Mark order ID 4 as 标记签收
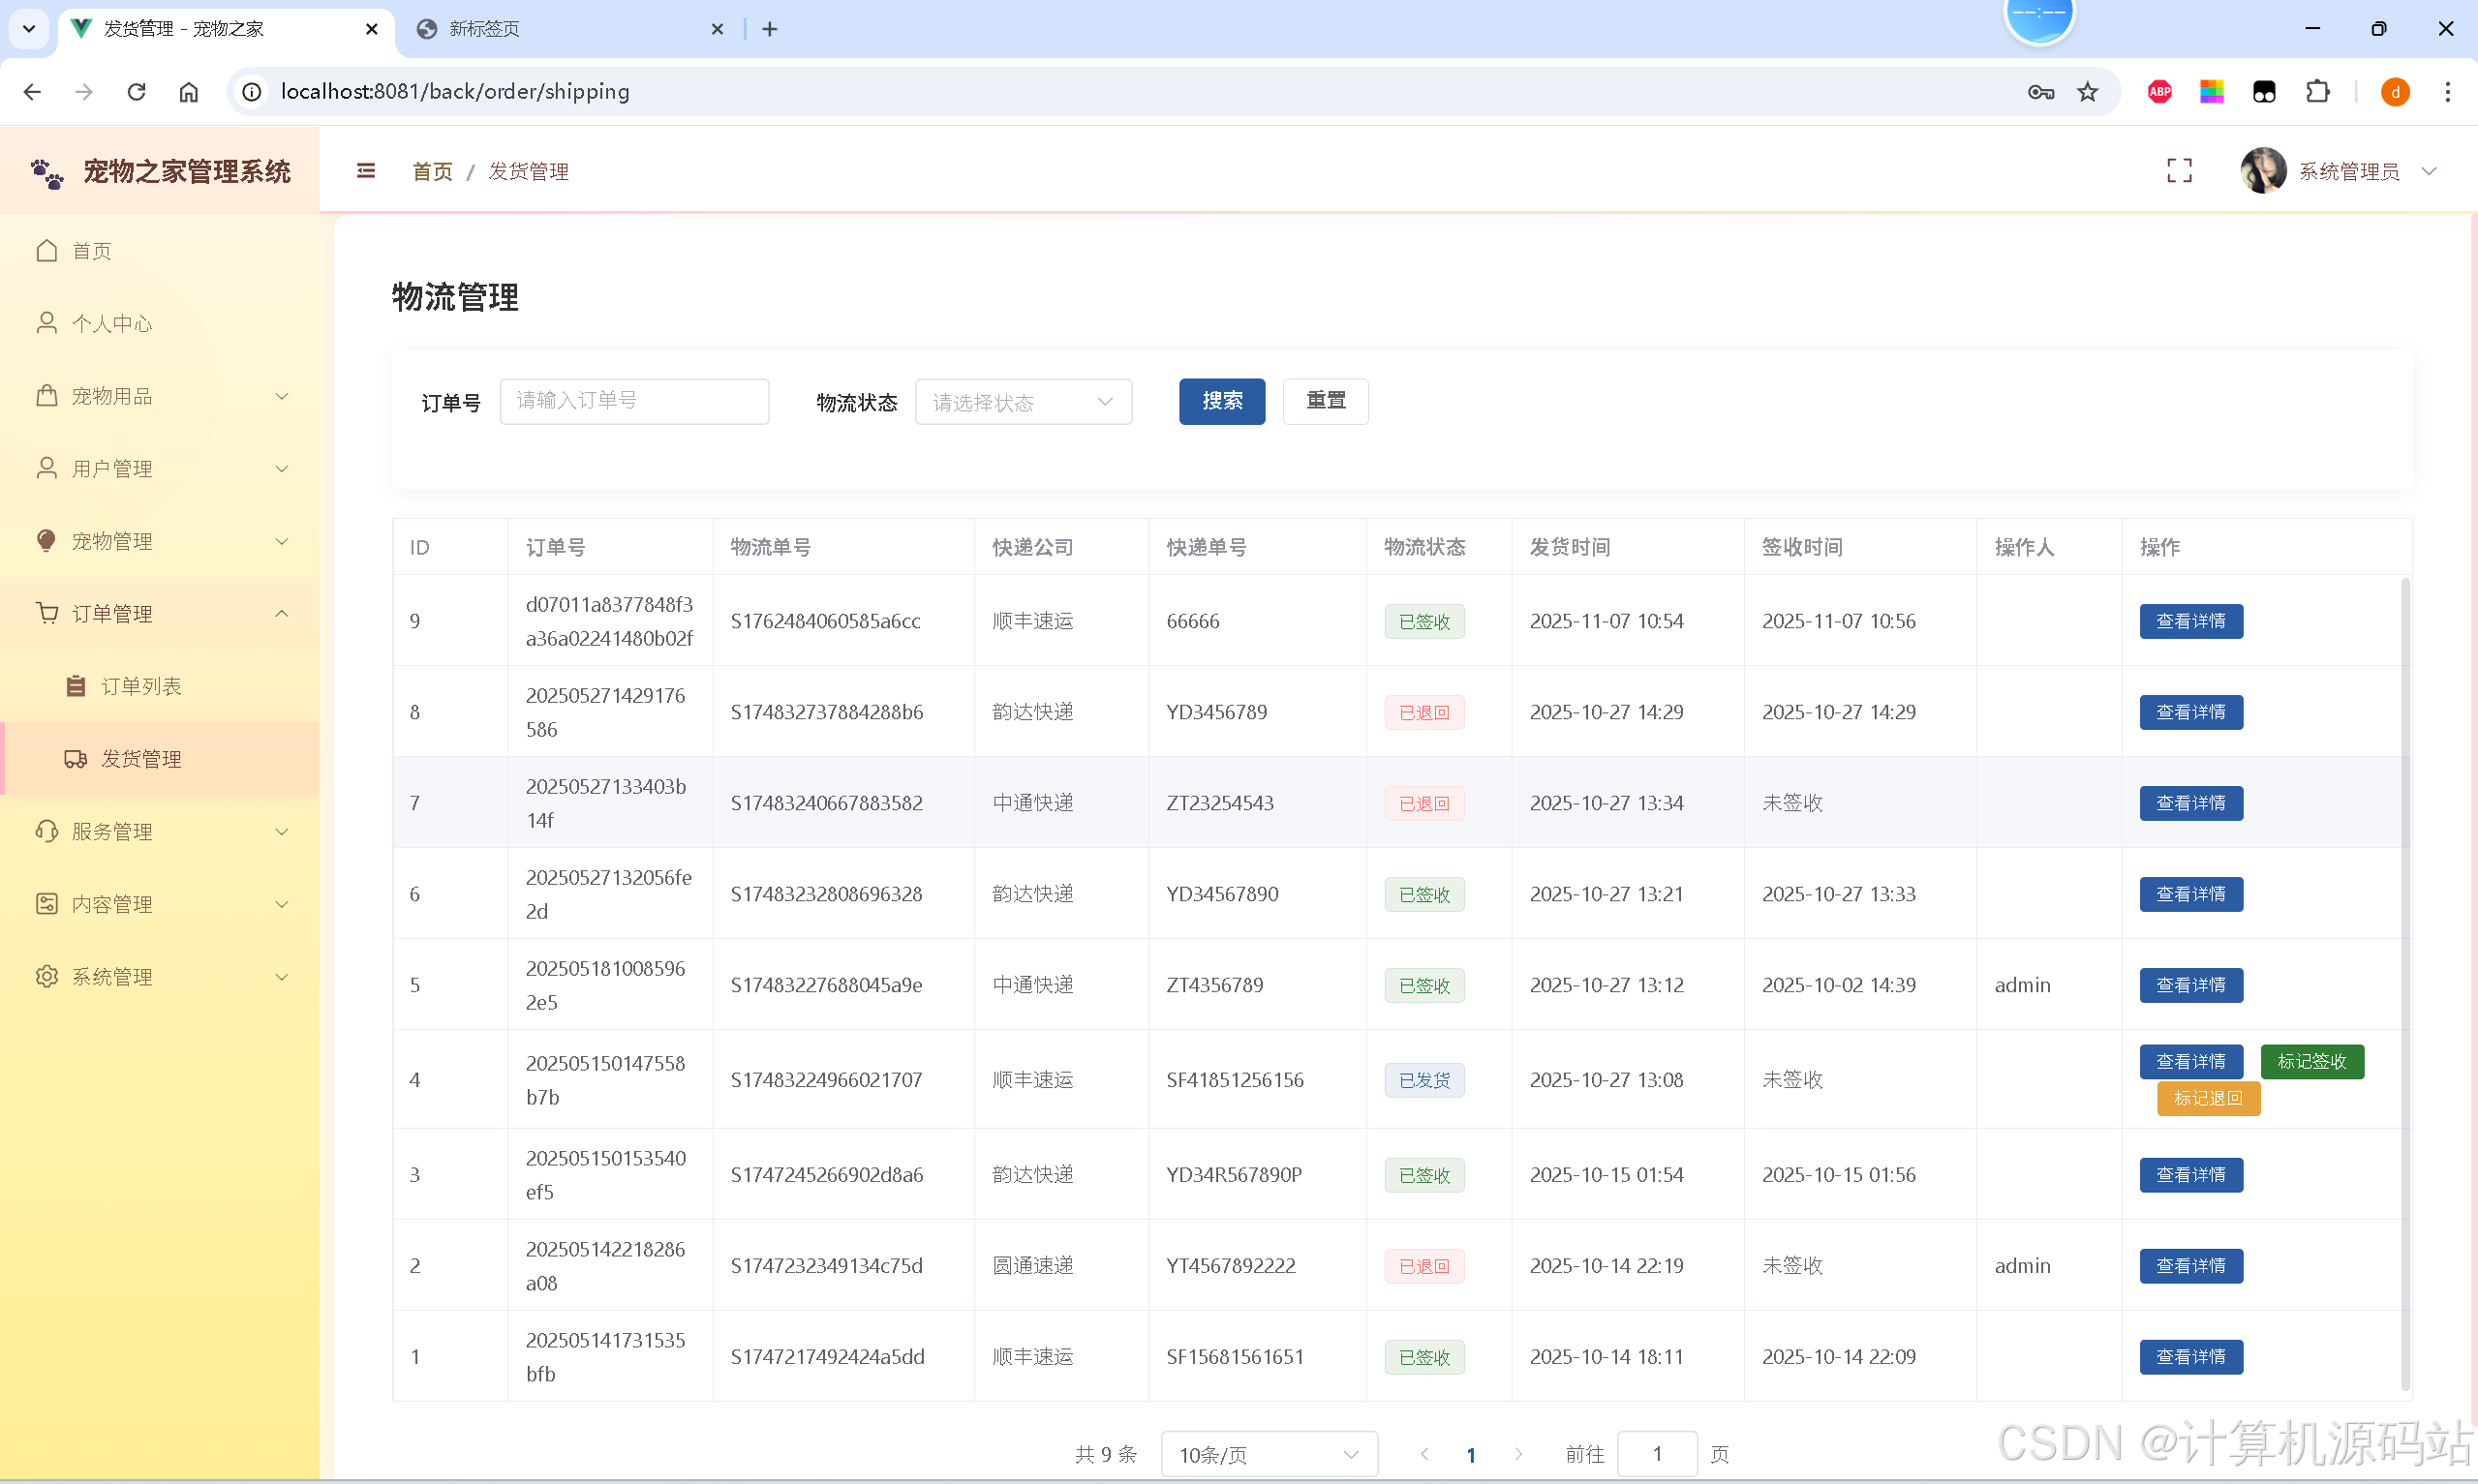The image size is (2478, 1484). (x=2312, y=1062)
